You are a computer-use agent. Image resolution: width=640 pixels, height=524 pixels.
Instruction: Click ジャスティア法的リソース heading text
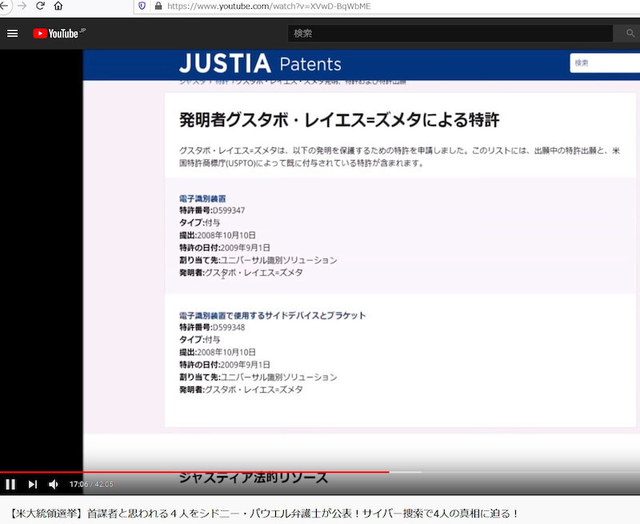pos(253,477)
